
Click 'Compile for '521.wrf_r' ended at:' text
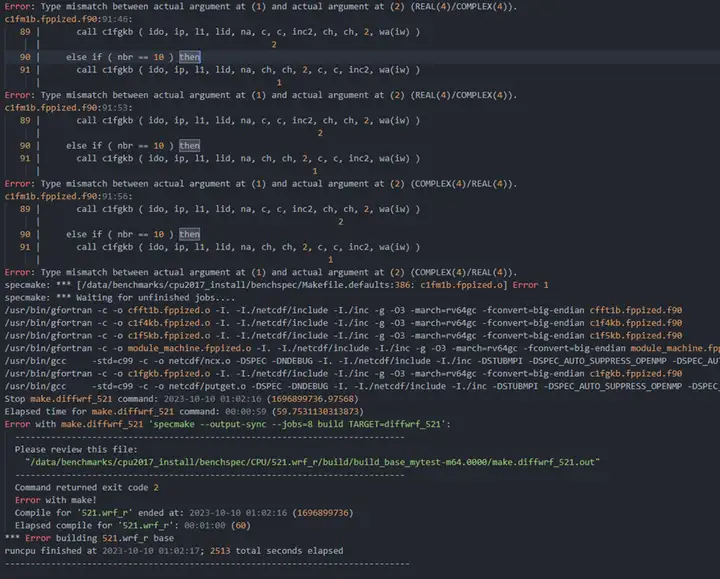pyautogui.click(x=99, y=512)
